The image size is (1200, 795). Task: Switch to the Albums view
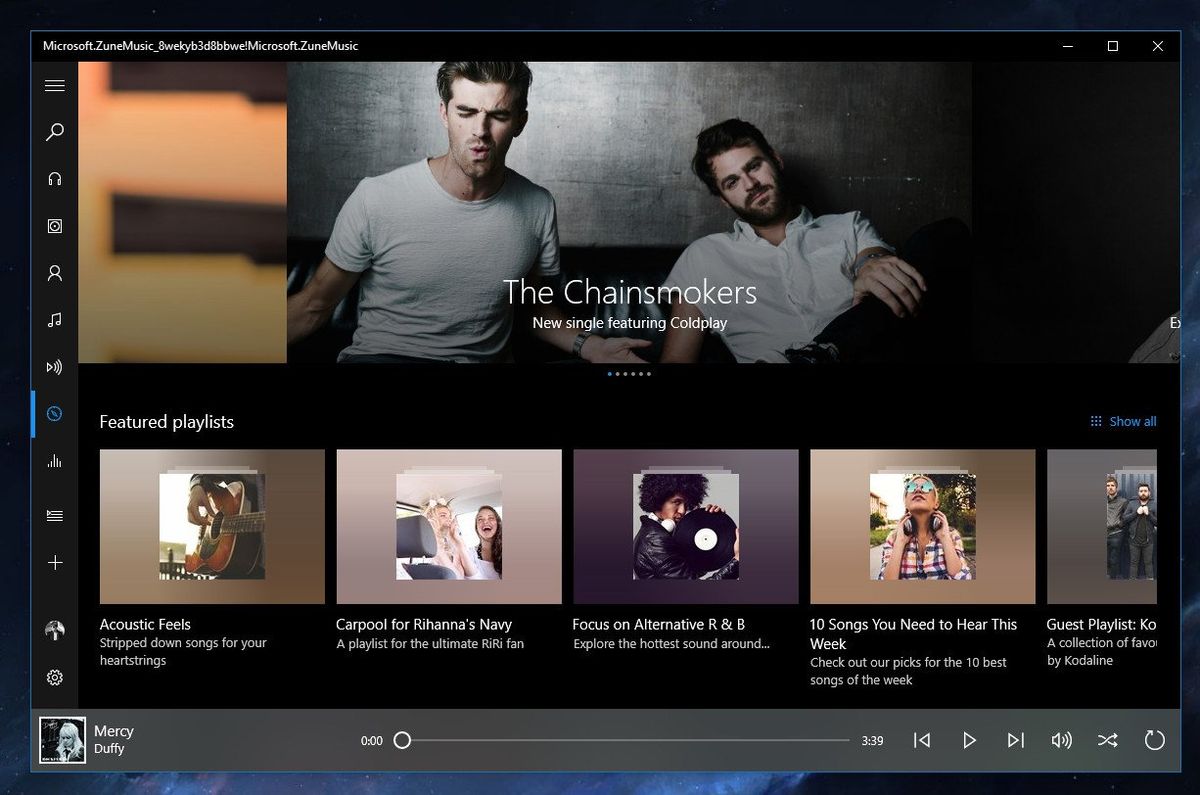pos(54,226)
